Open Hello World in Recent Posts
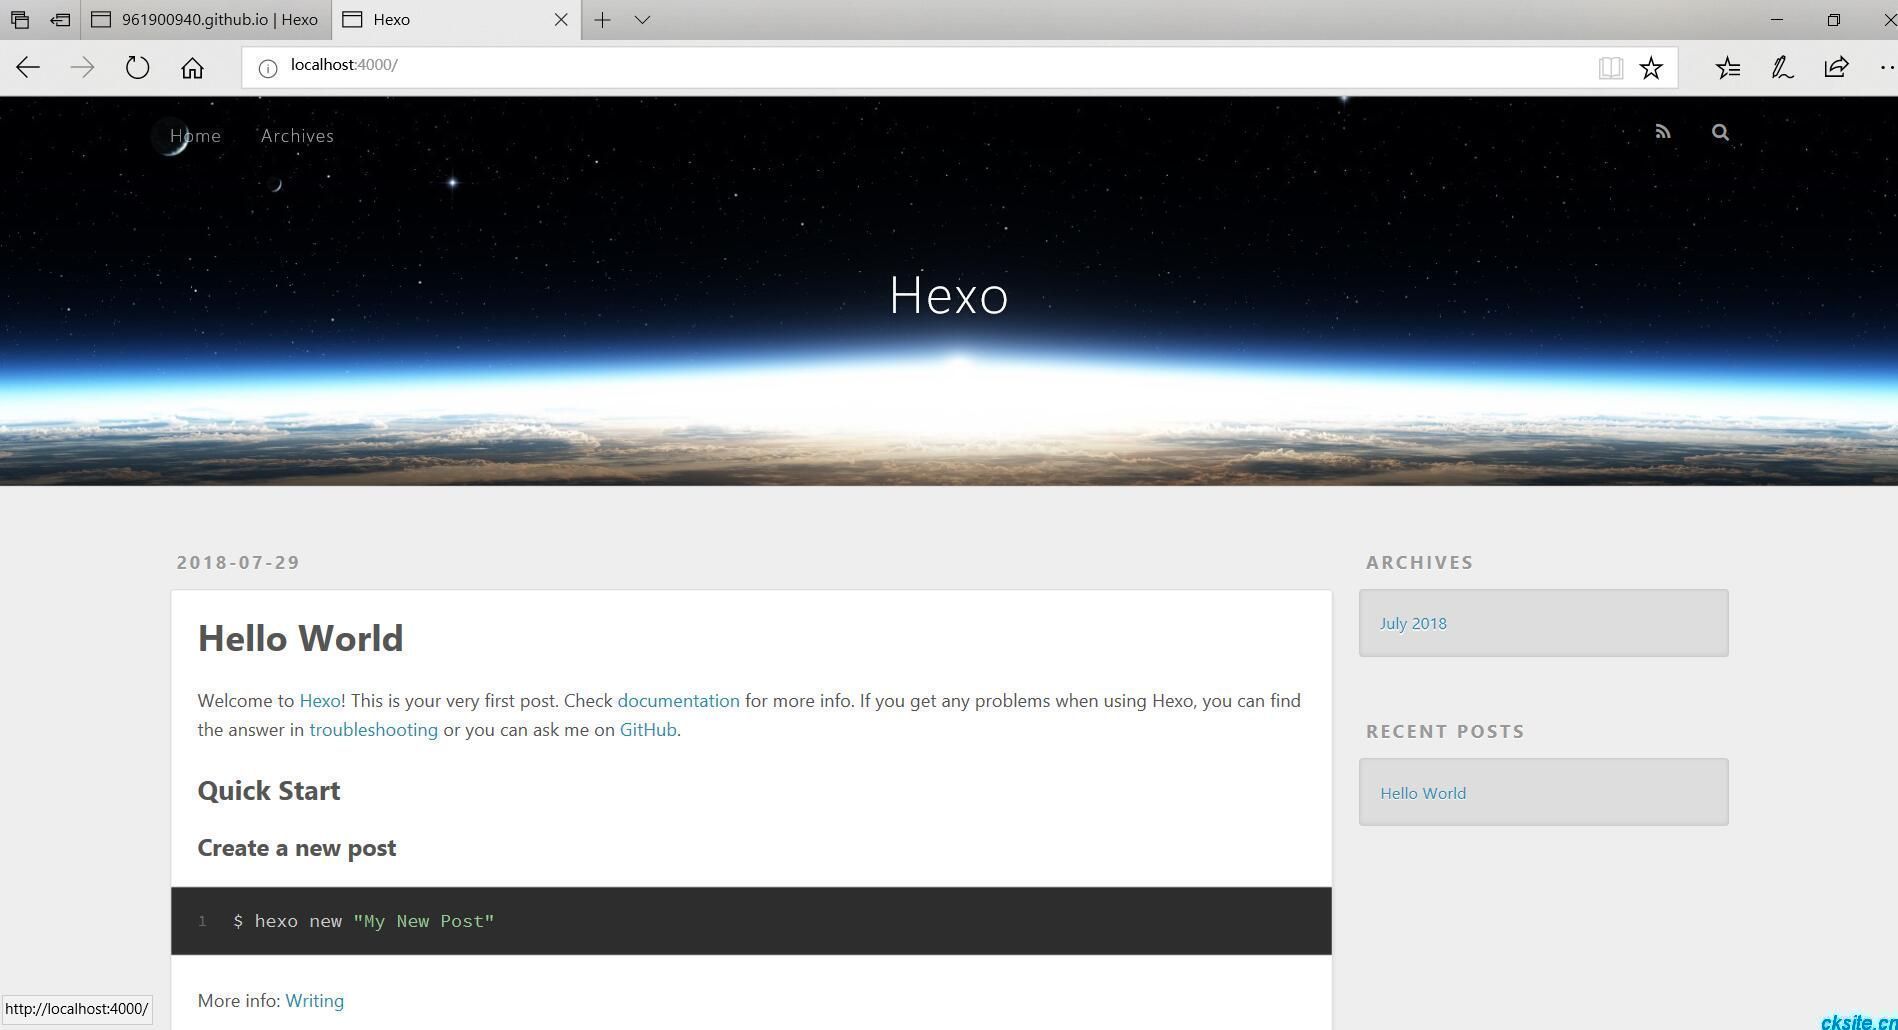1898x1030 pixels. tap(1423, 793)
